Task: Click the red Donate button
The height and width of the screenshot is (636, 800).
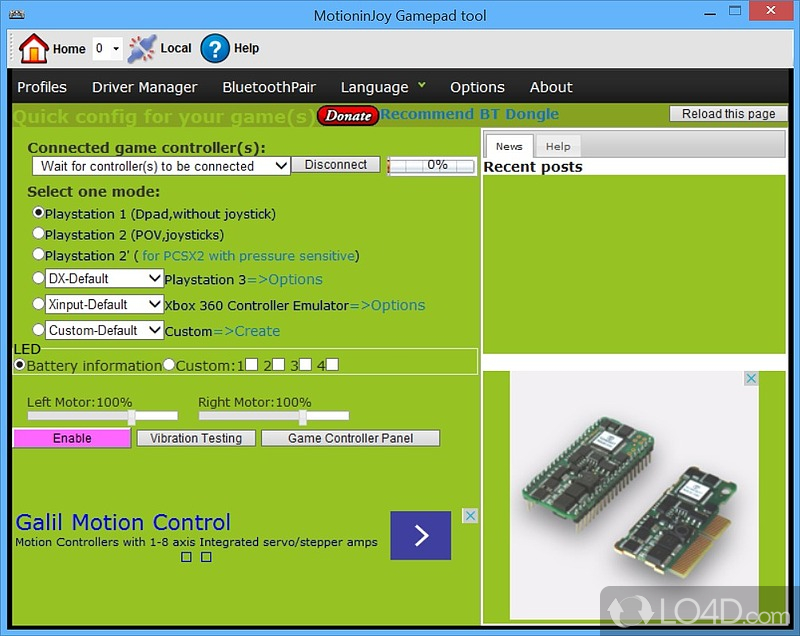Action: coord(348,116)
